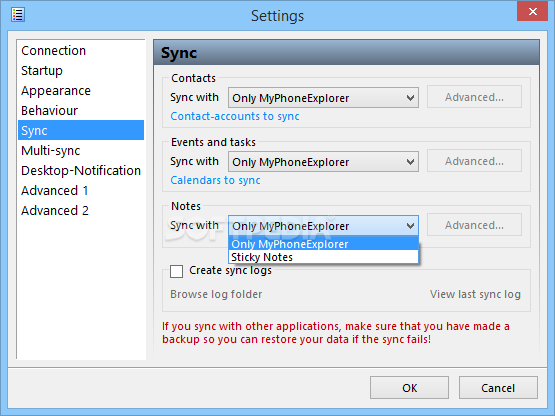Go to the Behaviour settings page
555x416 pixels.
[x=81, y=110]
